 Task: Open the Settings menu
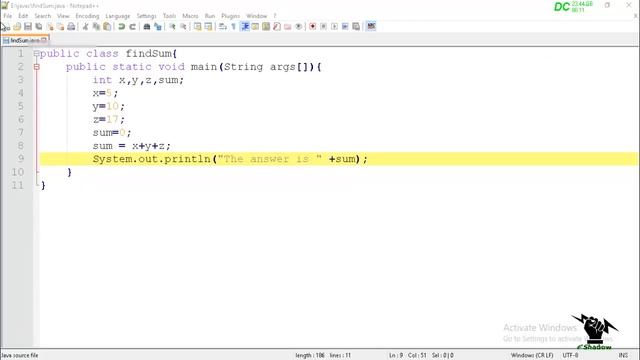click(146, 16)
